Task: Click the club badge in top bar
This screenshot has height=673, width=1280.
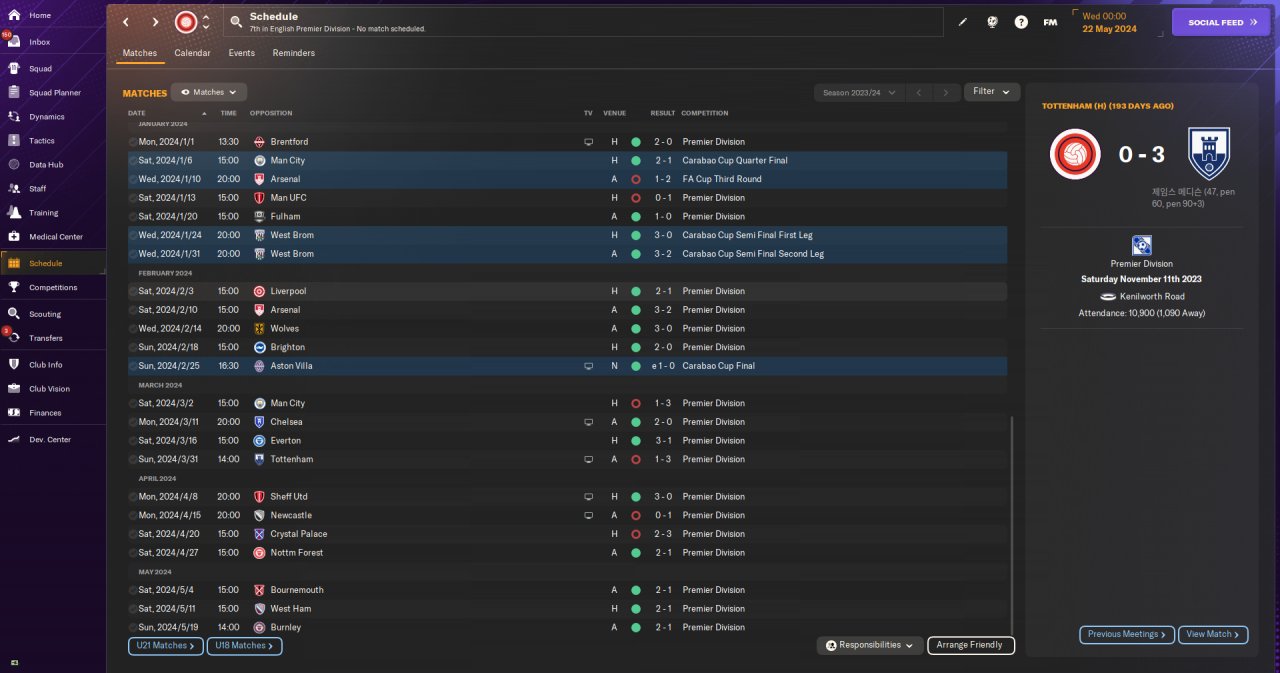Action: pos(186,22)
